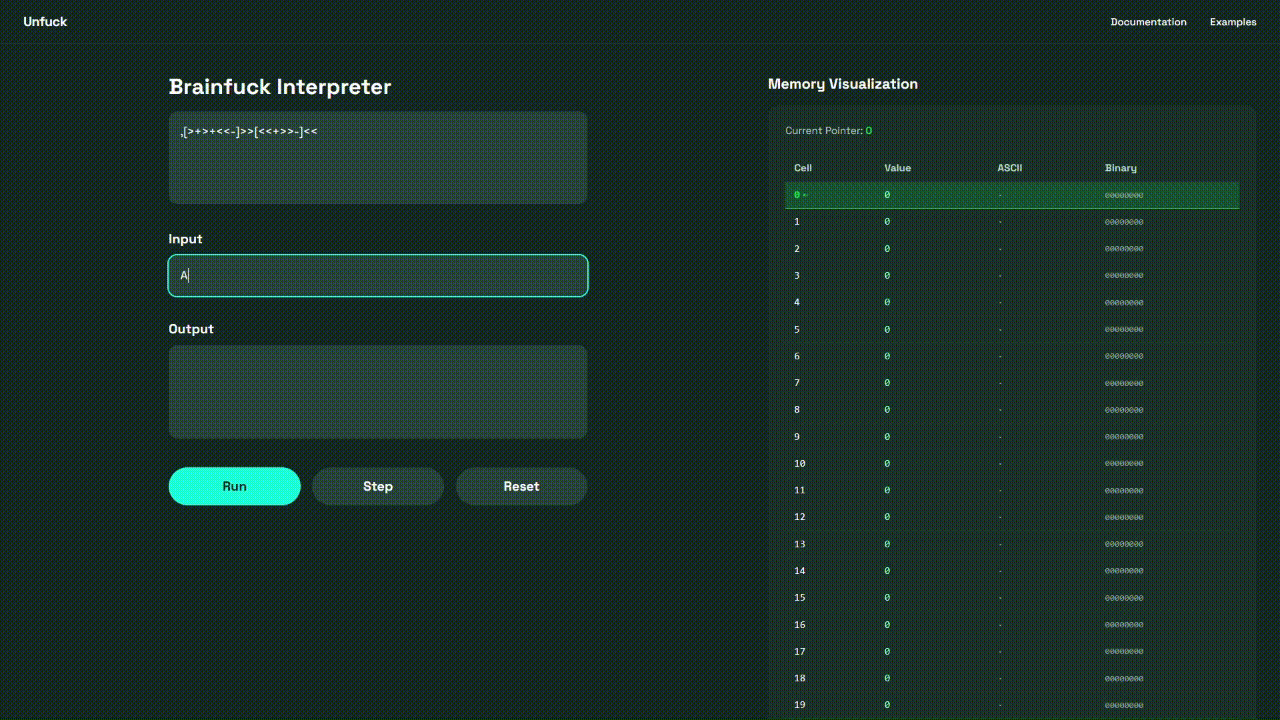This screenshot has height=720, width=1280.
Task: Click the Binary column header
Action: (x=1120, y=168)
